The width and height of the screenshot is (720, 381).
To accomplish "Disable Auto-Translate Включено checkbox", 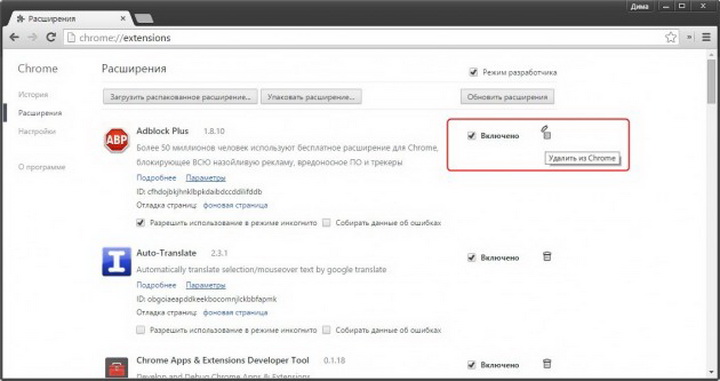I will tap(471, 258).
